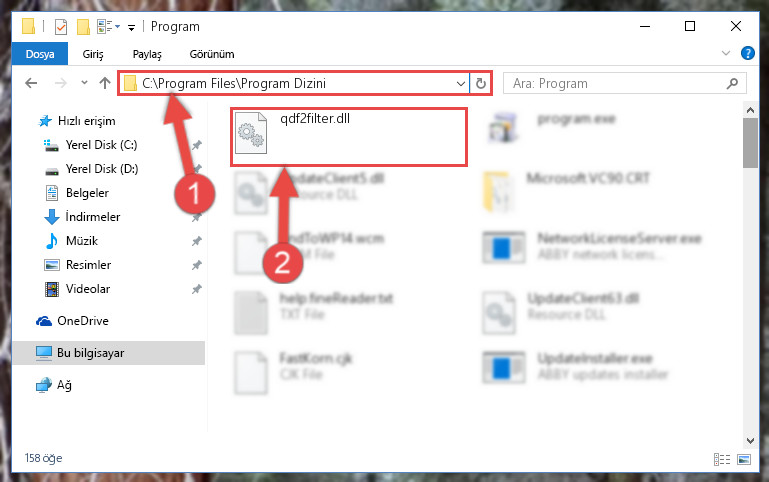Refresh the current folder view
Screen dimensions: 769x482
(481, 83)
